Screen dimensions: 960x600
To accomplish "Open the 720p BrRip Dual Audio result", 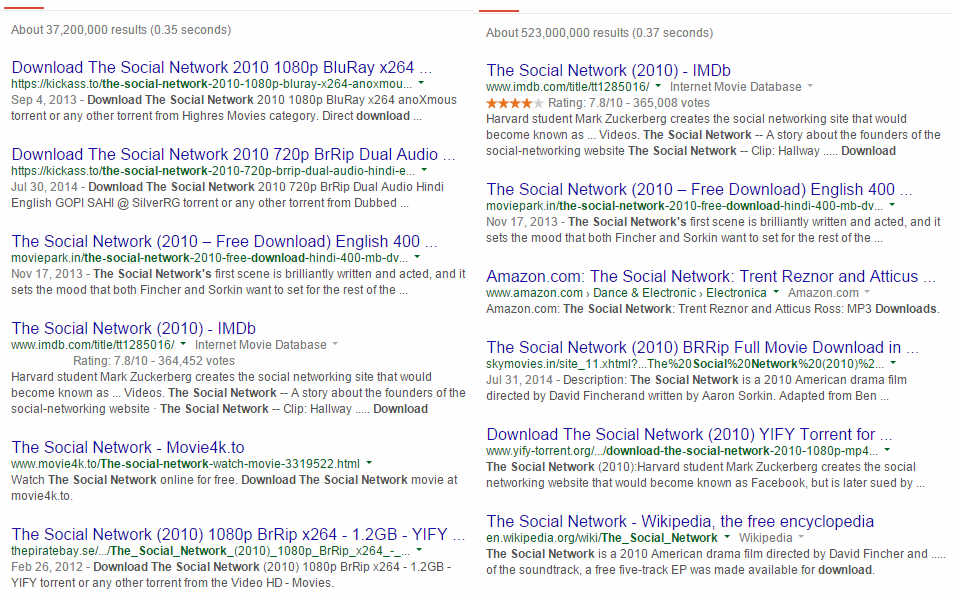I will (x=233, y=154).
